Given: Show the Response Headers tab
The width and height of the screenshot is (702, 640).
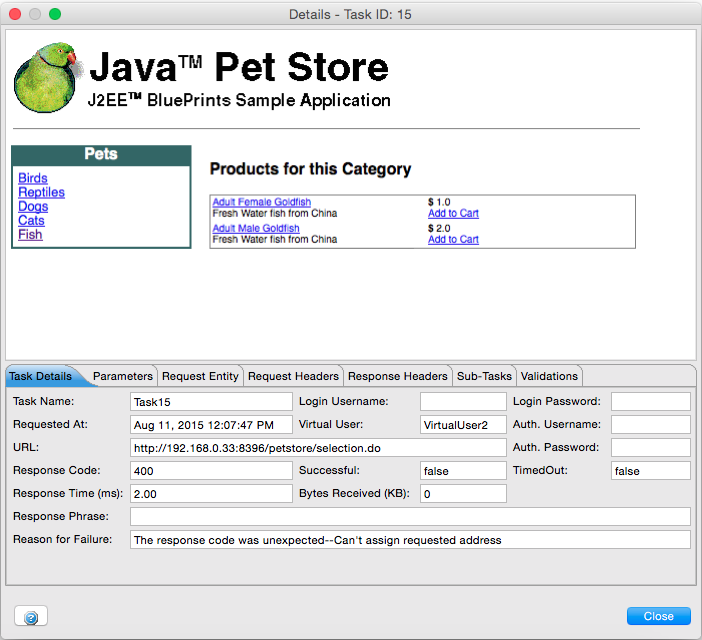Looking at the screenshot, I should coord(398,376).
